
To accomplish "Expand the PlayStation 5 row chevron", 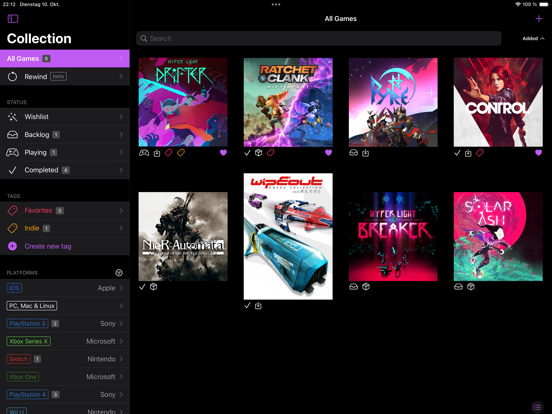I will (121, 324).
